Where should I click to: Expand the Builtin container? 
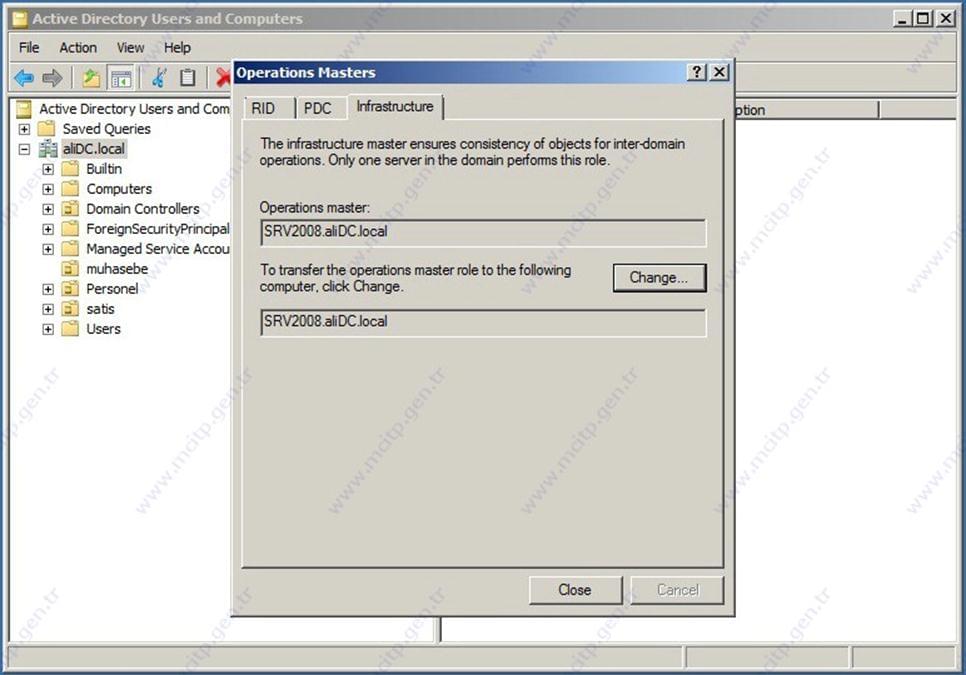pos(48,169)
